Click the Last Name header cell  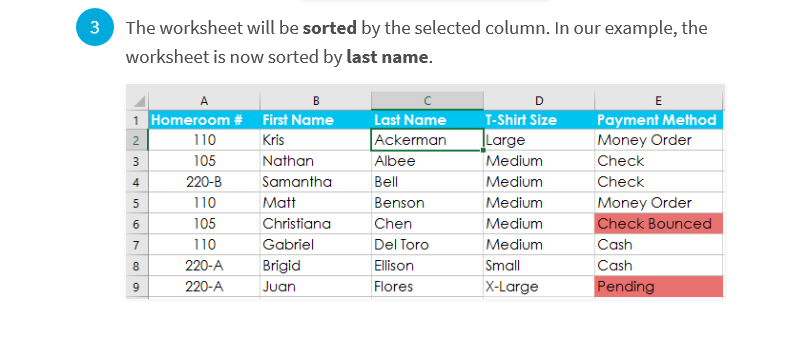pos(427,120)
